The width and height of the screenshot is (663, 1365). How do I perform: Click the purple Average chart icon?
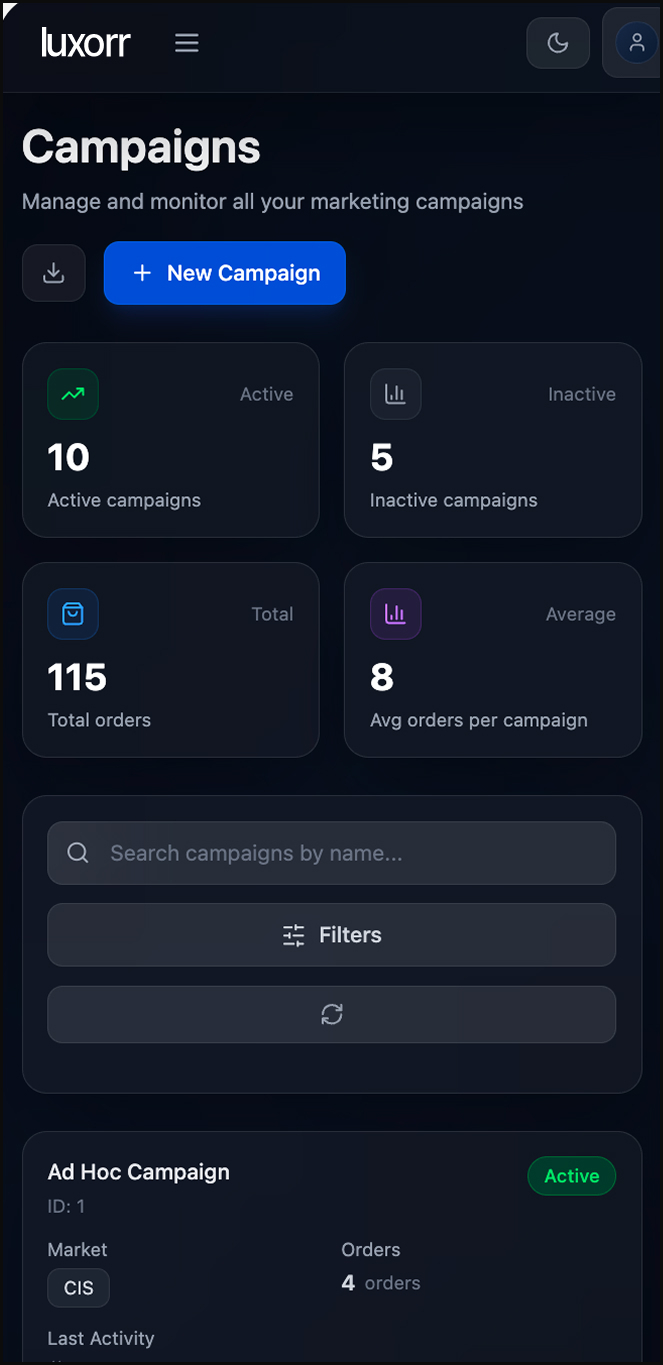pyautogui.click(x=395, y=614)
